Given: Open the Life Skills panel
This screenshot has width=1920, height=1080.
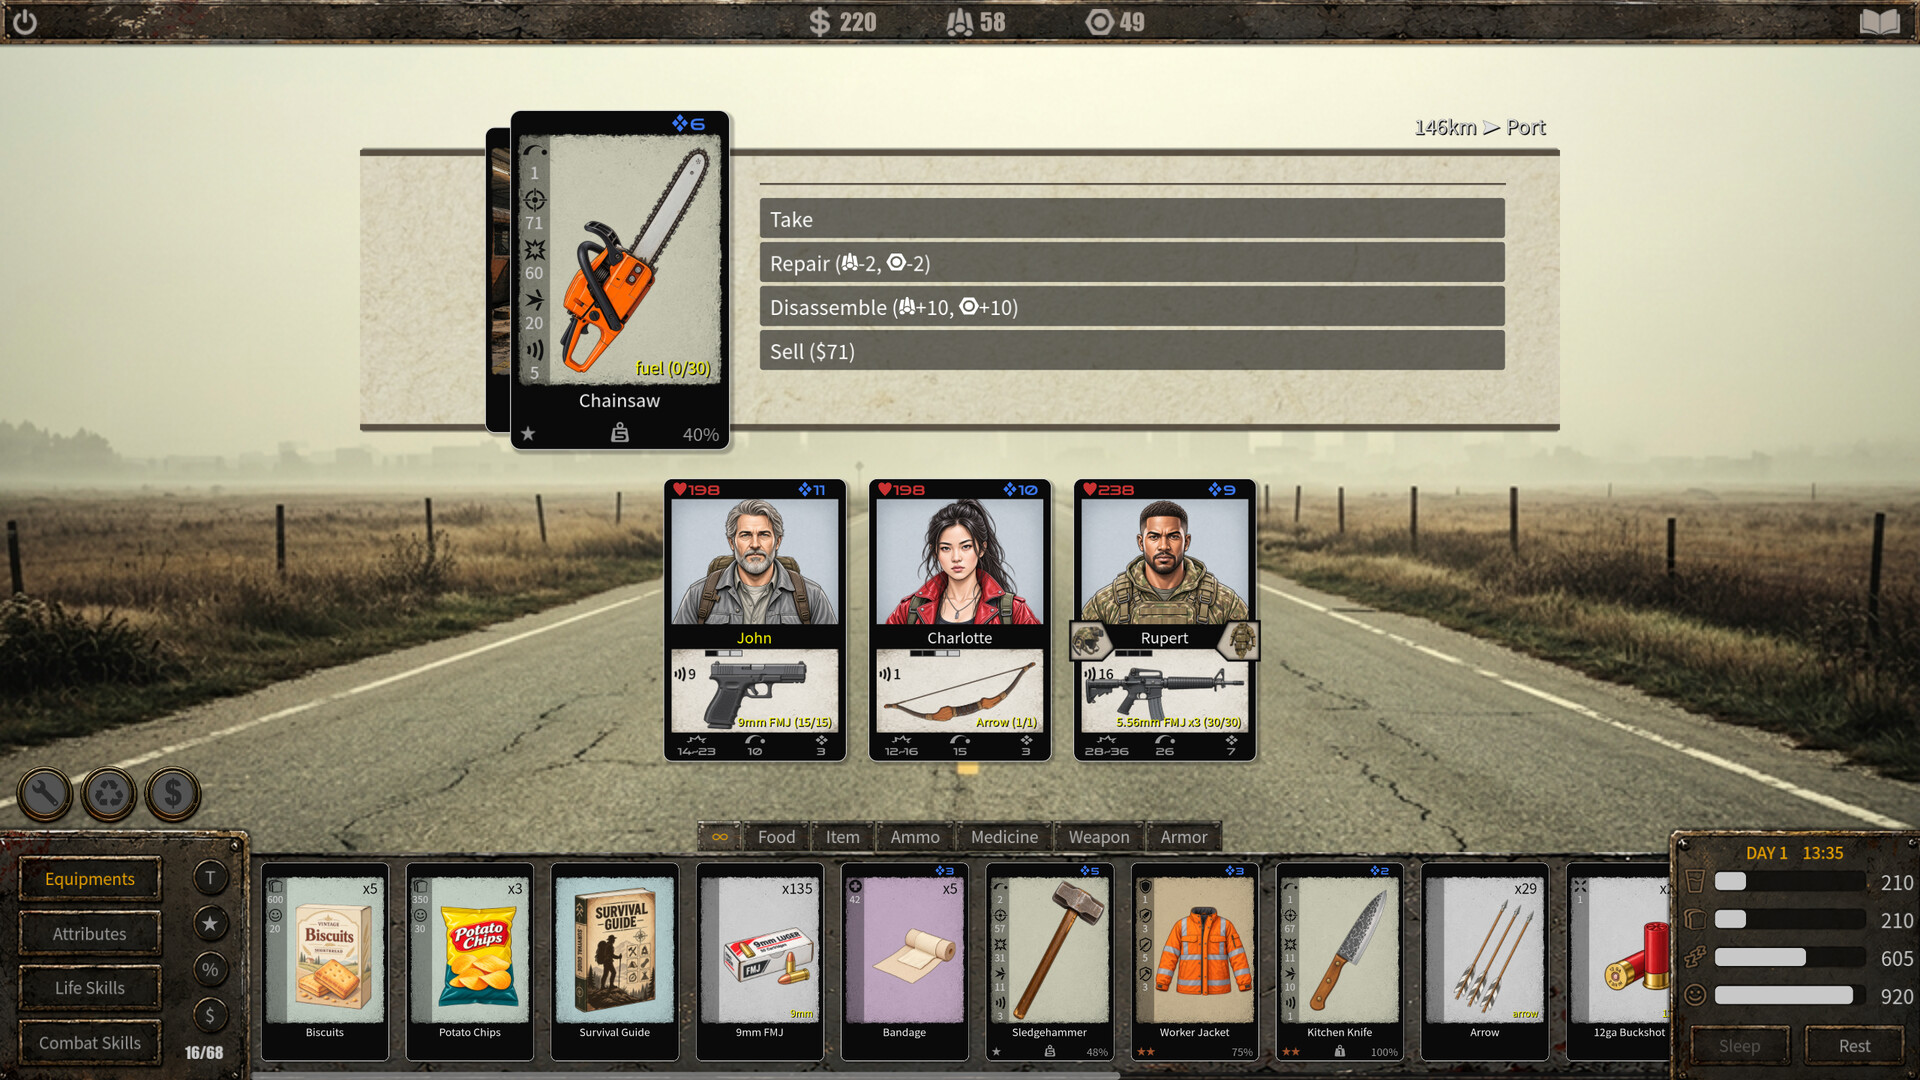Looking at the screenshot, I should coord(90,988).
